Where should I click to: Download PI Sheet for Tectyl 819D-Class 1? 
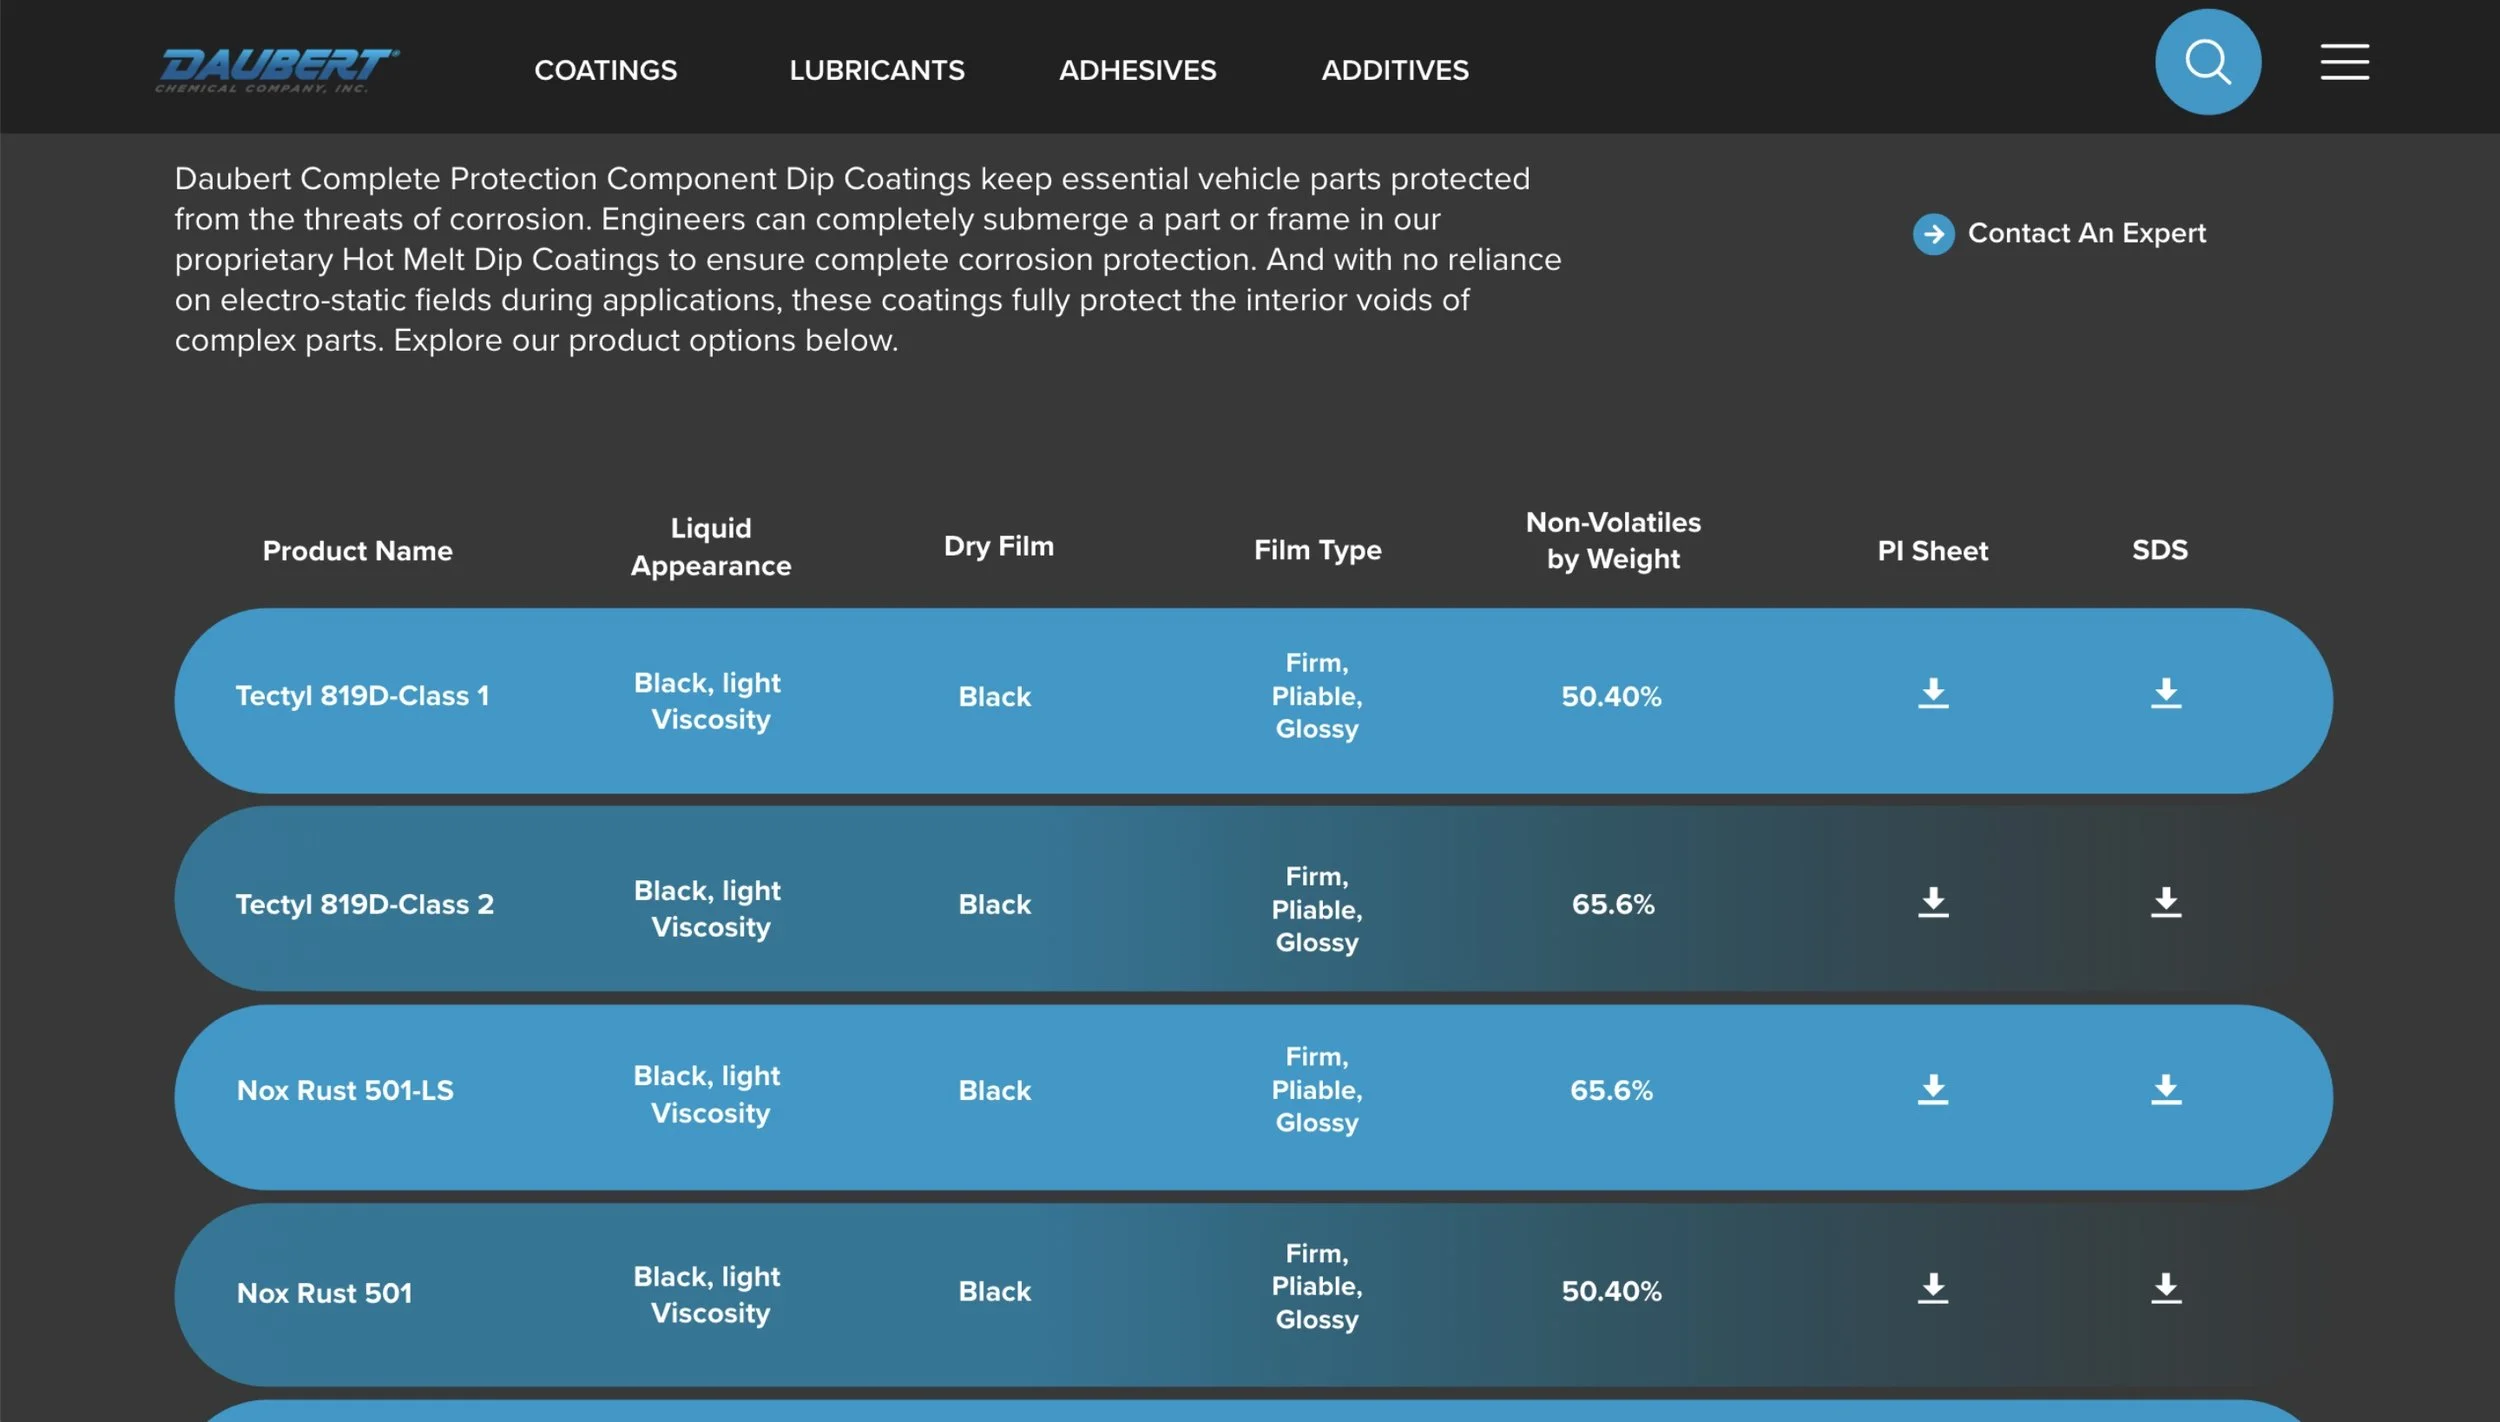click(1933, 693)
